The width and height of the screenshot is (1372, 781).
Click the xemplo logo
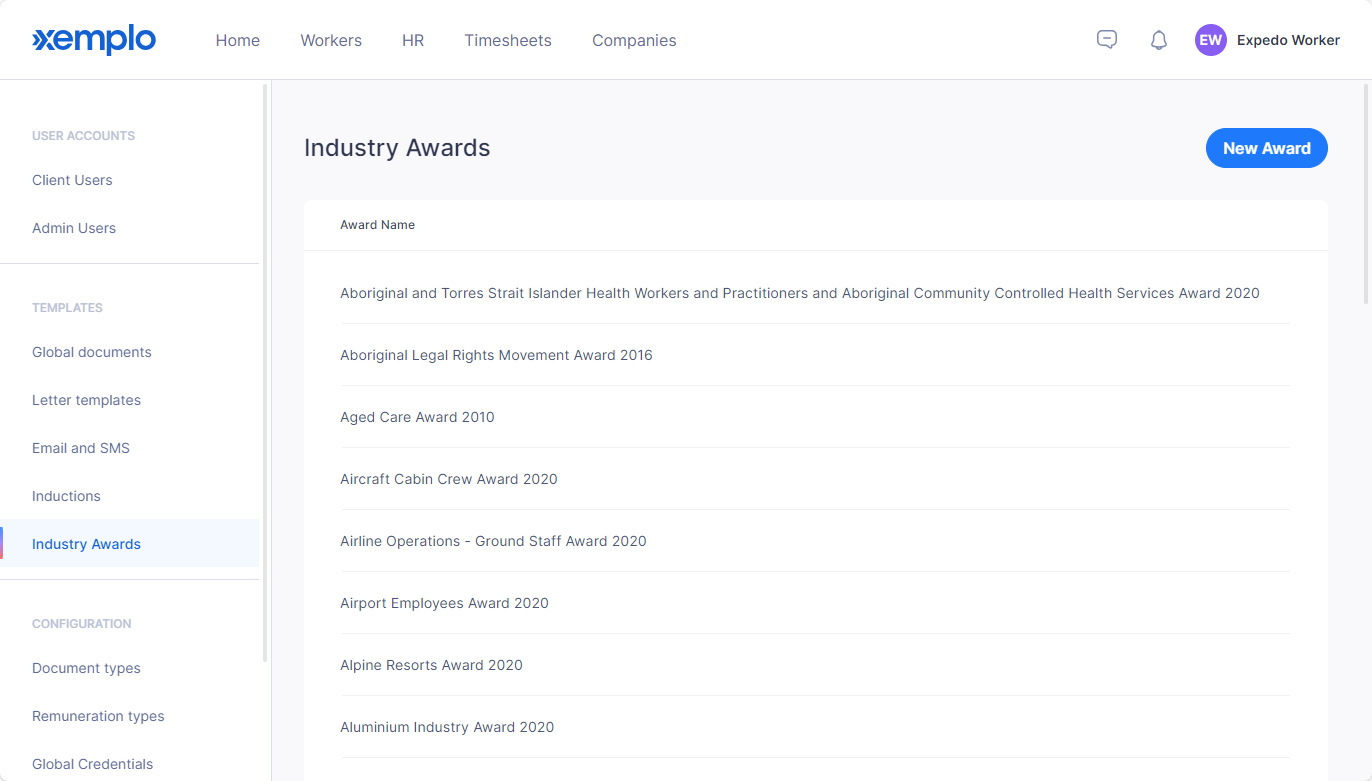pyautogui.click(x=94, y=40)
